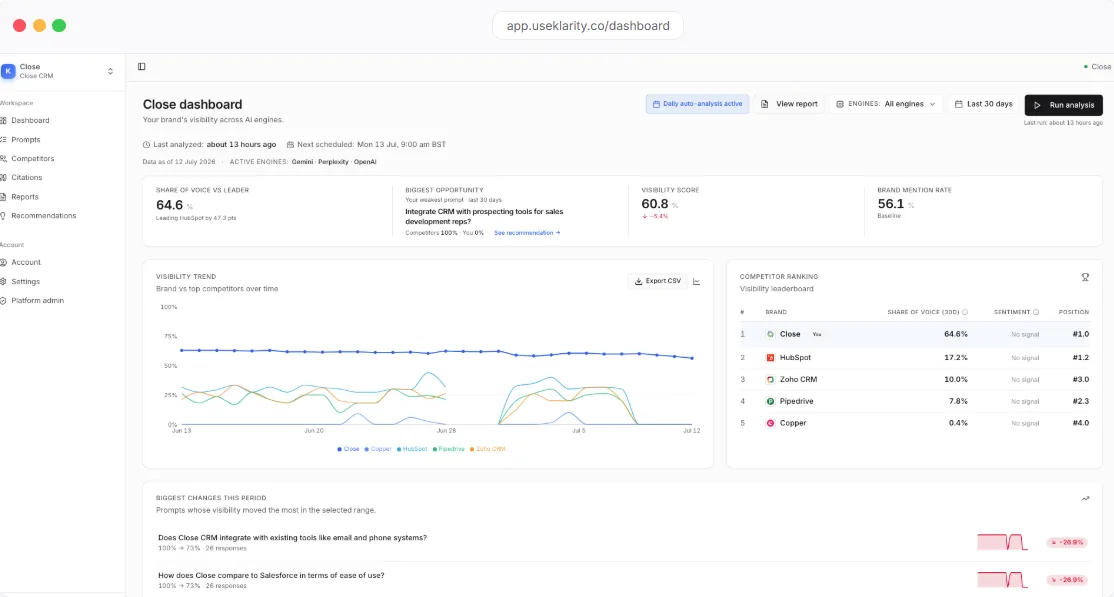Screen dimensions: 1114x597
Task: Toggle the sidebar panel icon
Action: [x=141, y=67]
